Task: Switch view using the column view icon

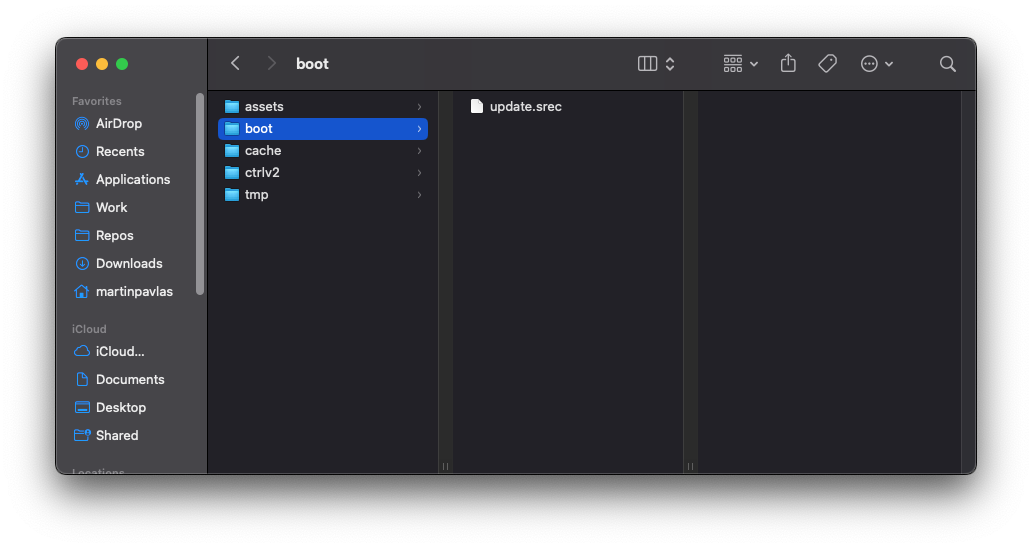Action: pos(648,63)
